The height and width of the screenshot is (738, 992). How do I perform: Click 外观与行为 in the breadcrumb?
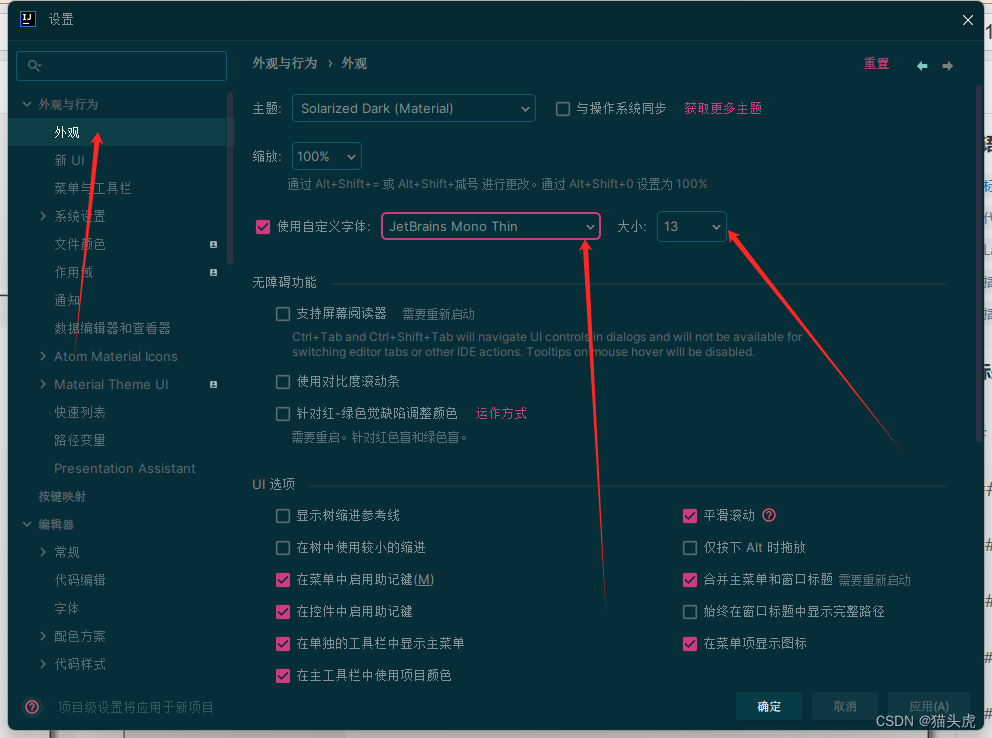285,63
